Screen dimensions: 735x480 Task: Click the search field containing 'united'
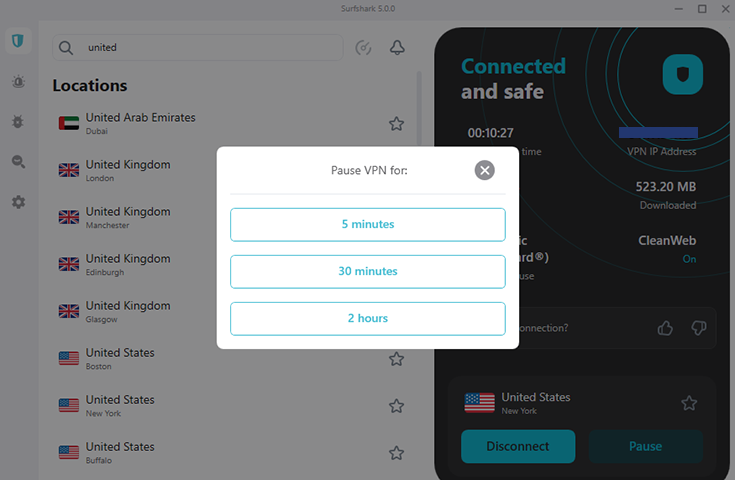point(198,47)
